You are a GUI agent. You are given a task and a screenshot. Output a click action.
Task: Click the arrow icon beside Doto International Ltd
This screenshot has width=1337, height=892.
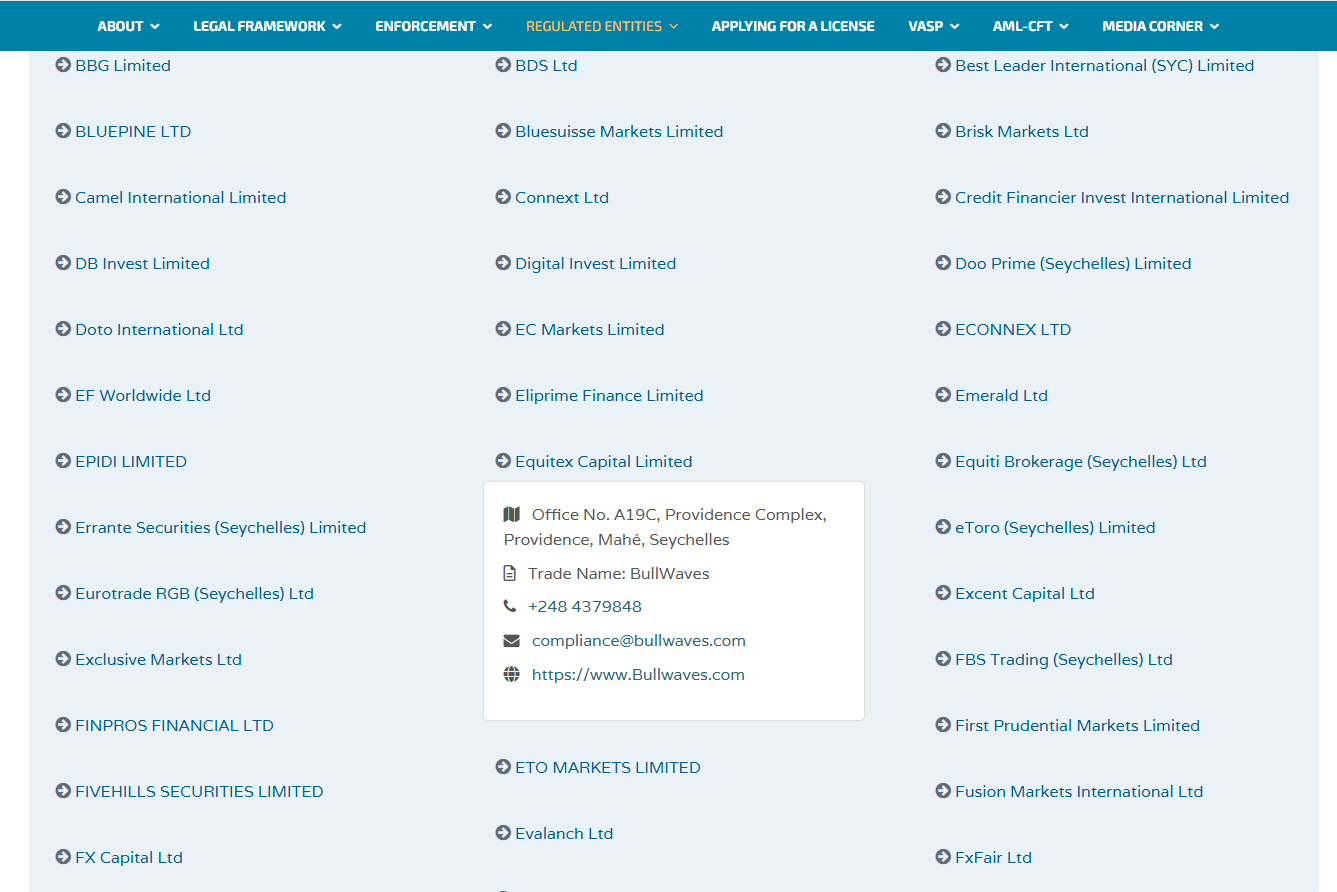pos(63,329)
